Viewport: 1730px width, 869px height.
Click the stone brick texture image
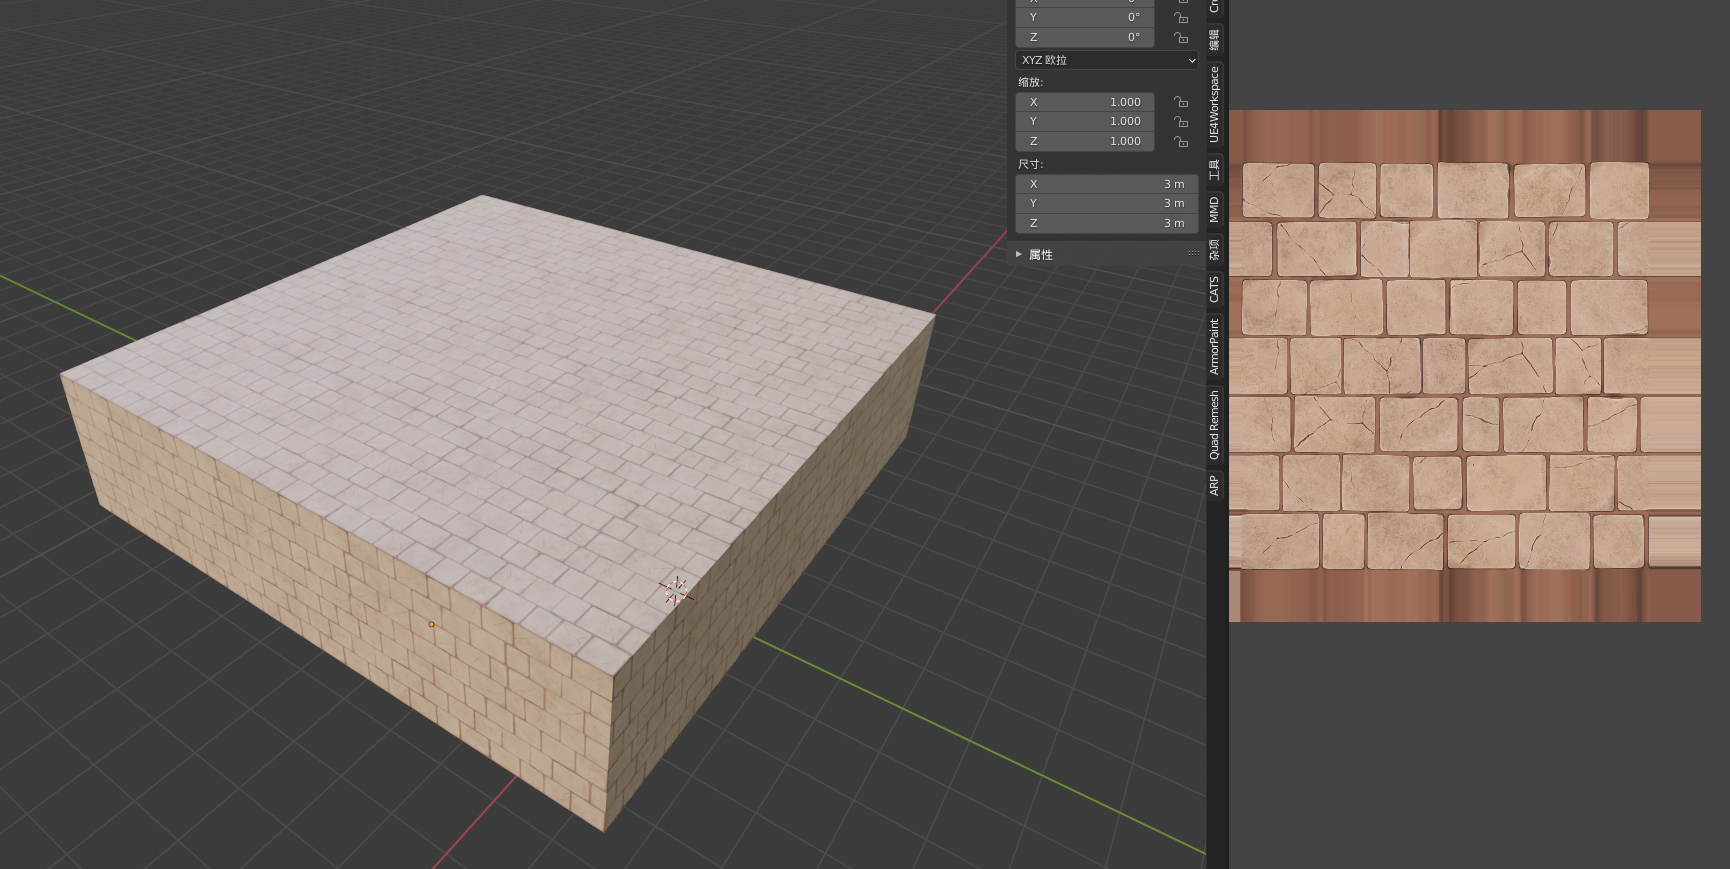[1465, 366]
